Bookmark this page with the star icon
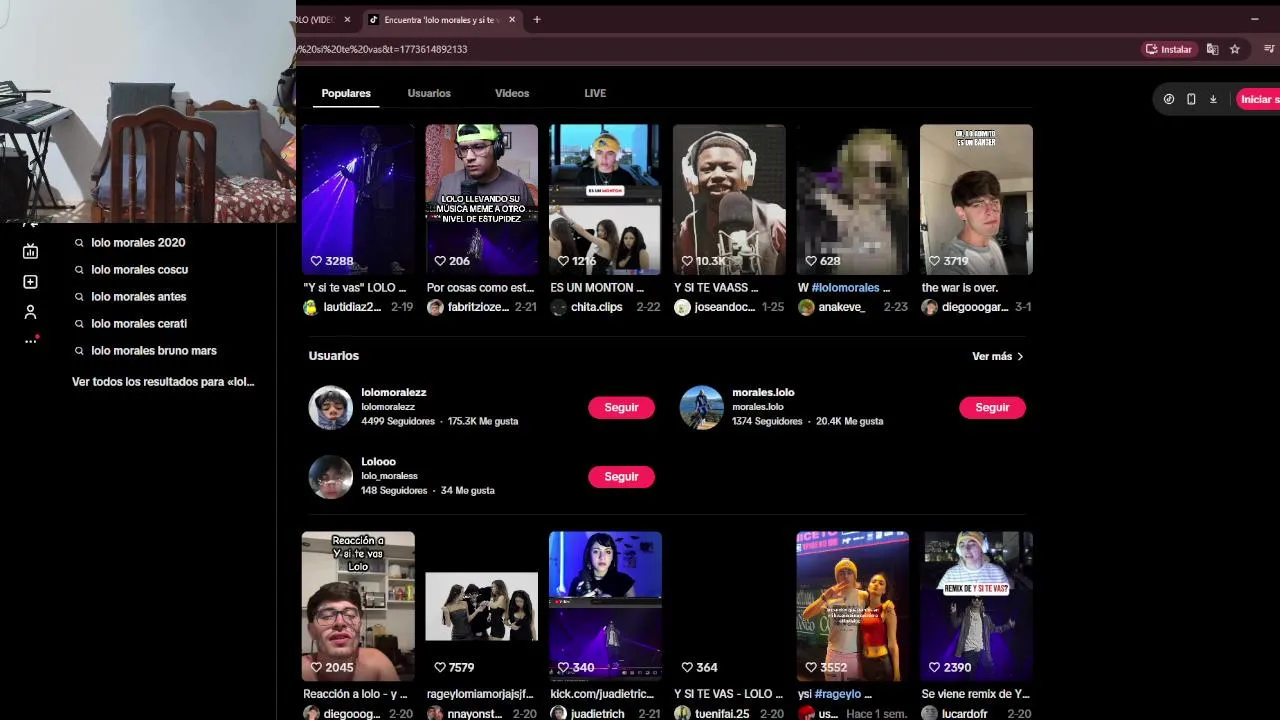The height and width of the screenshot is (720, 1280). [x=1235, y=49]
